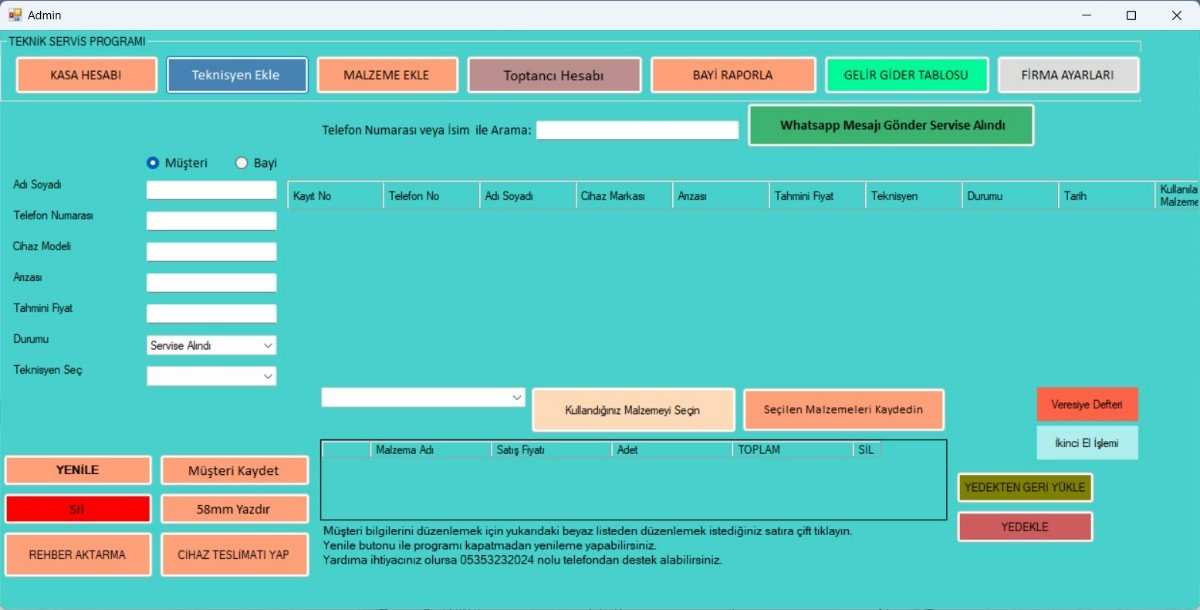Print receipt with 58mm Yazdır

[234, 508]
